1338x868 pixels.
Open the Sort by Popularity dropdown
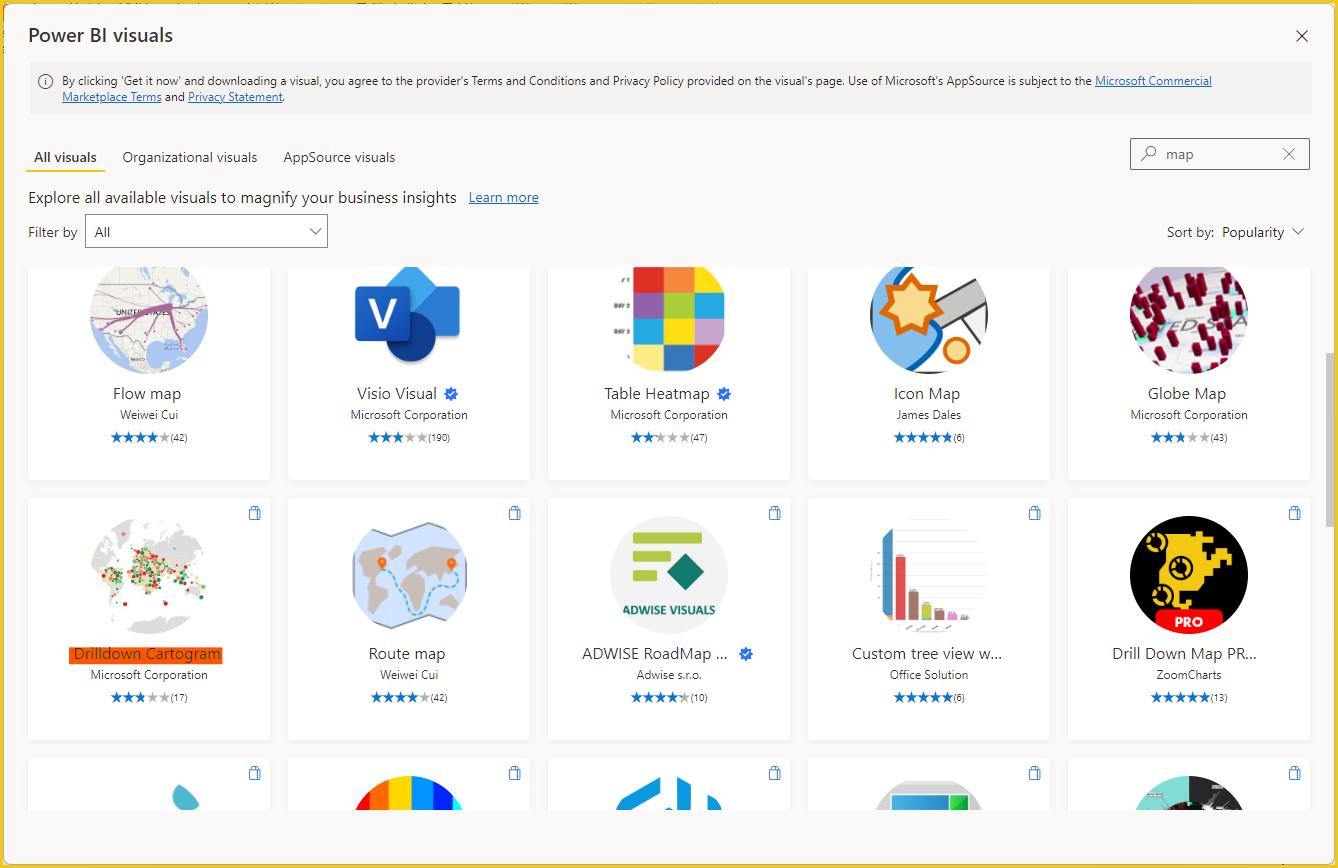(x=1263, y=232)
